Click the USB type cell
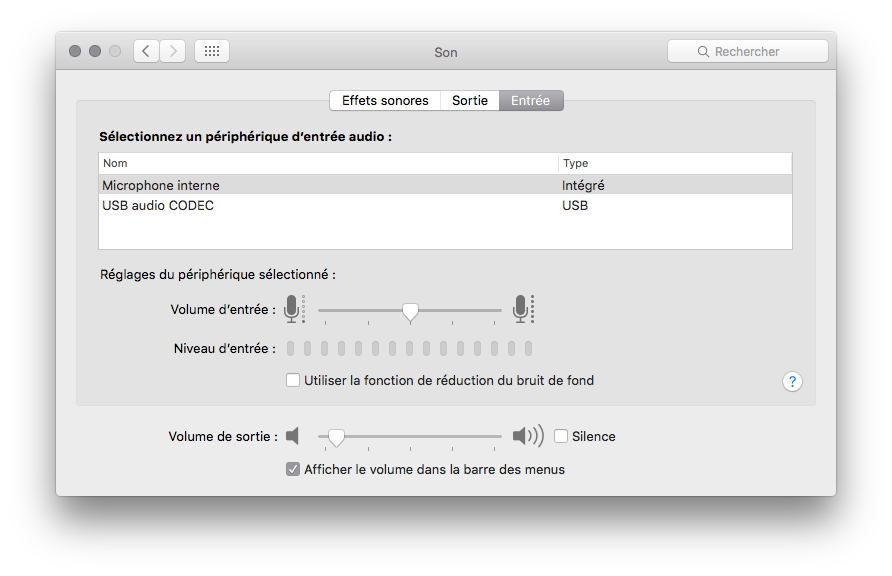892x576 pixels. pyautogui.click(x=575, y=205)
